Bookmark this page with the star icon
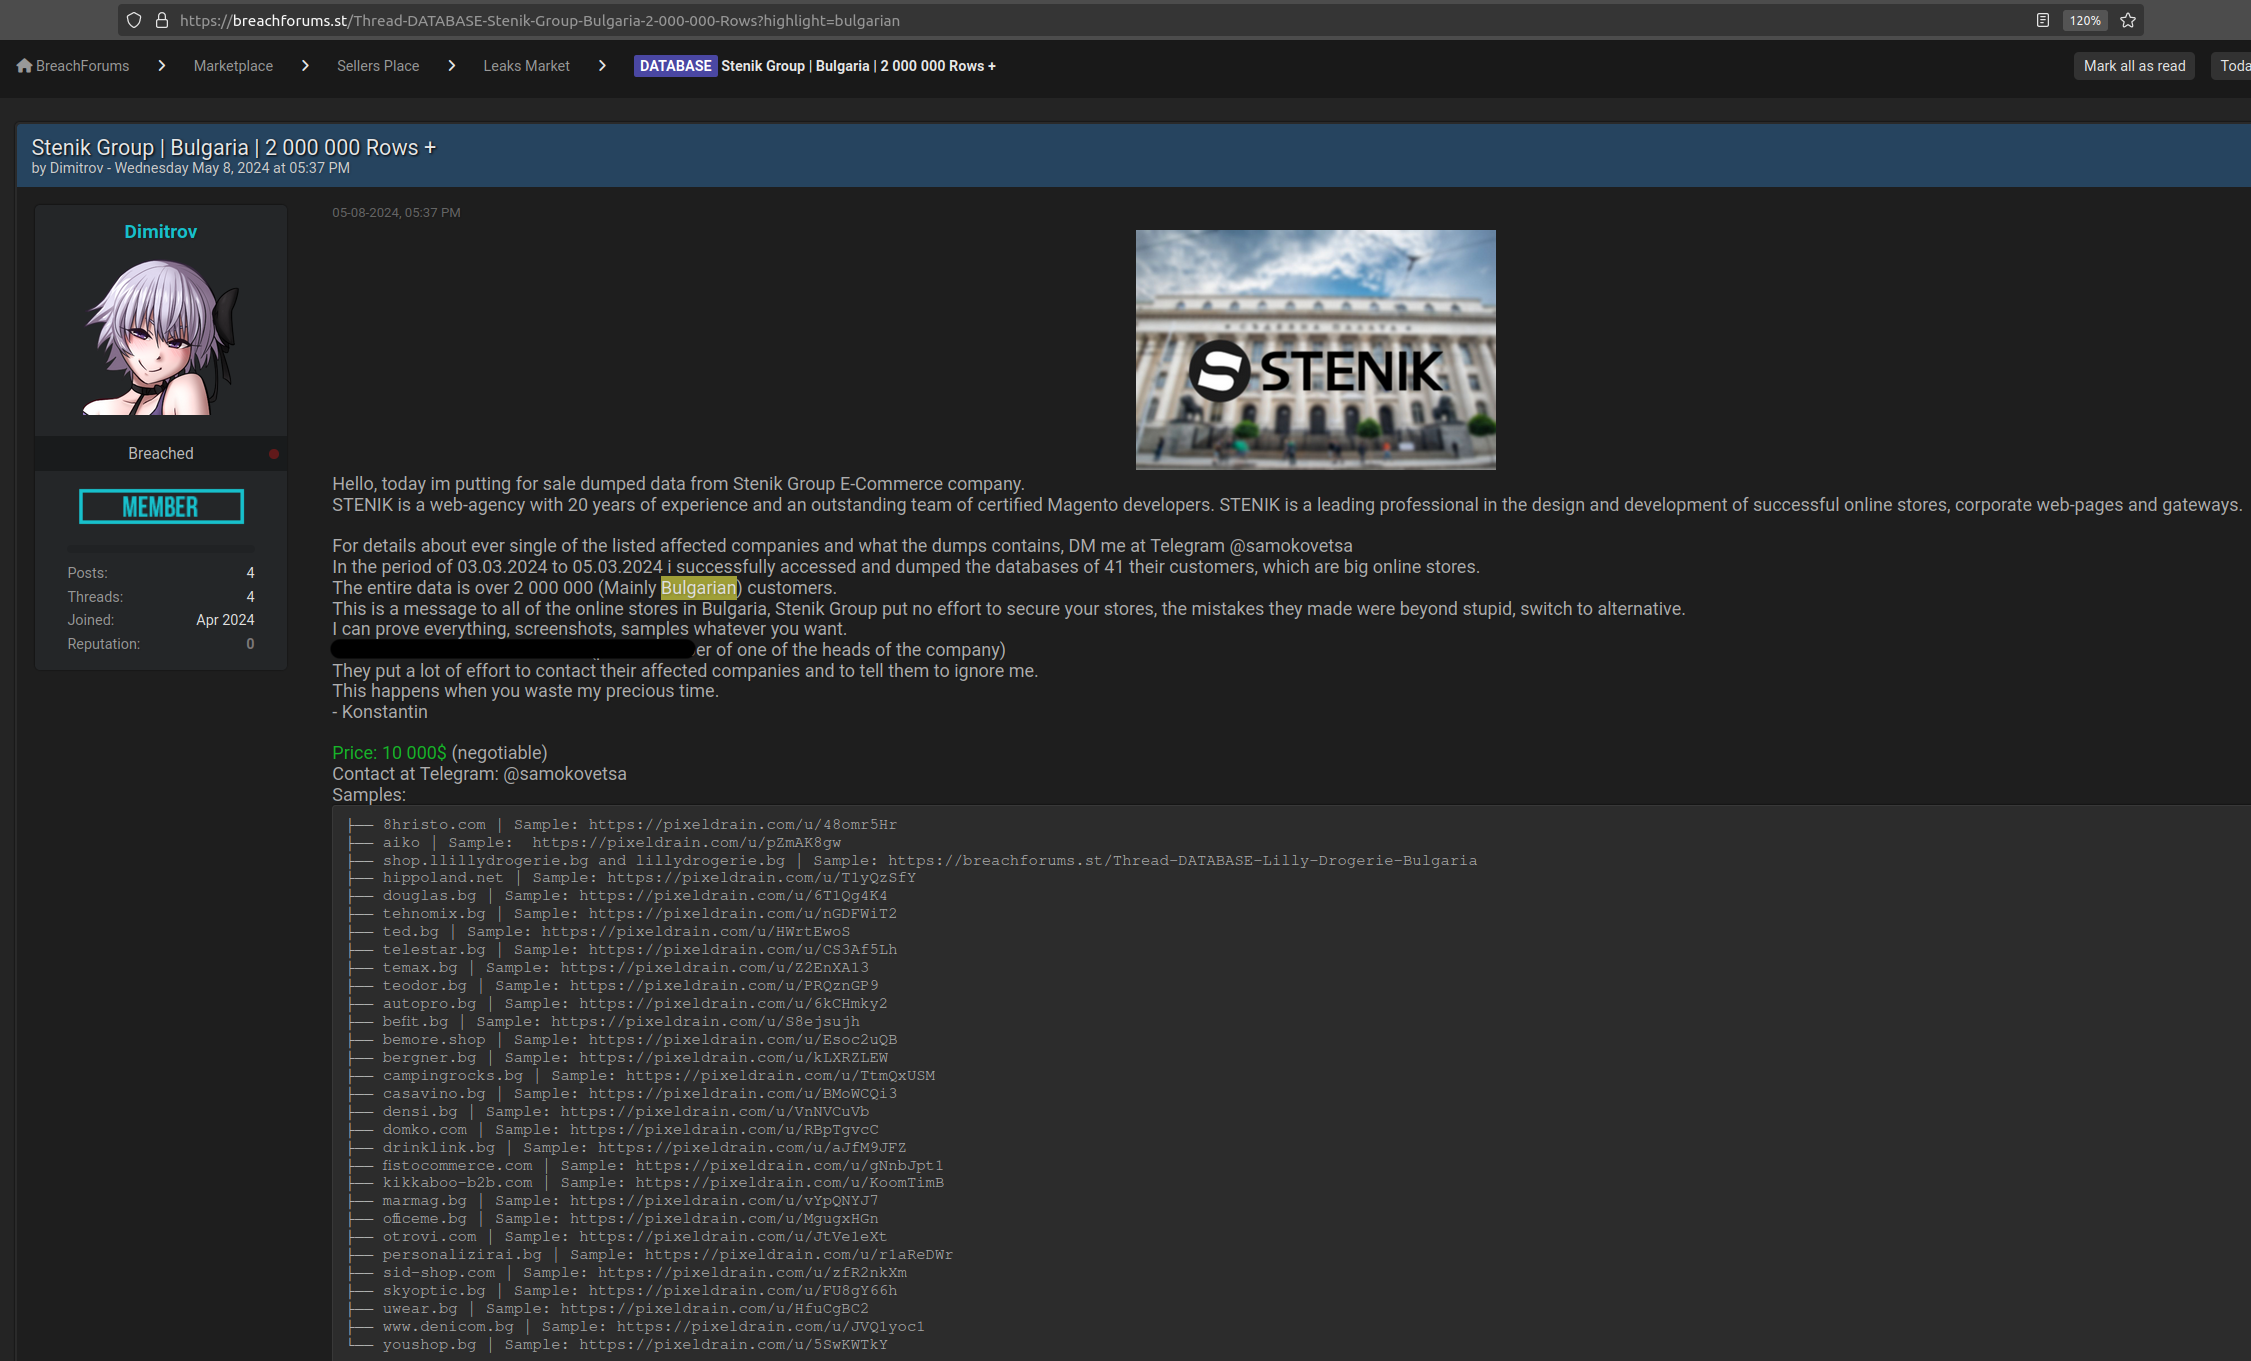The height and width of the screenshot is (1361, 2251). click(x=2128, y=20)
